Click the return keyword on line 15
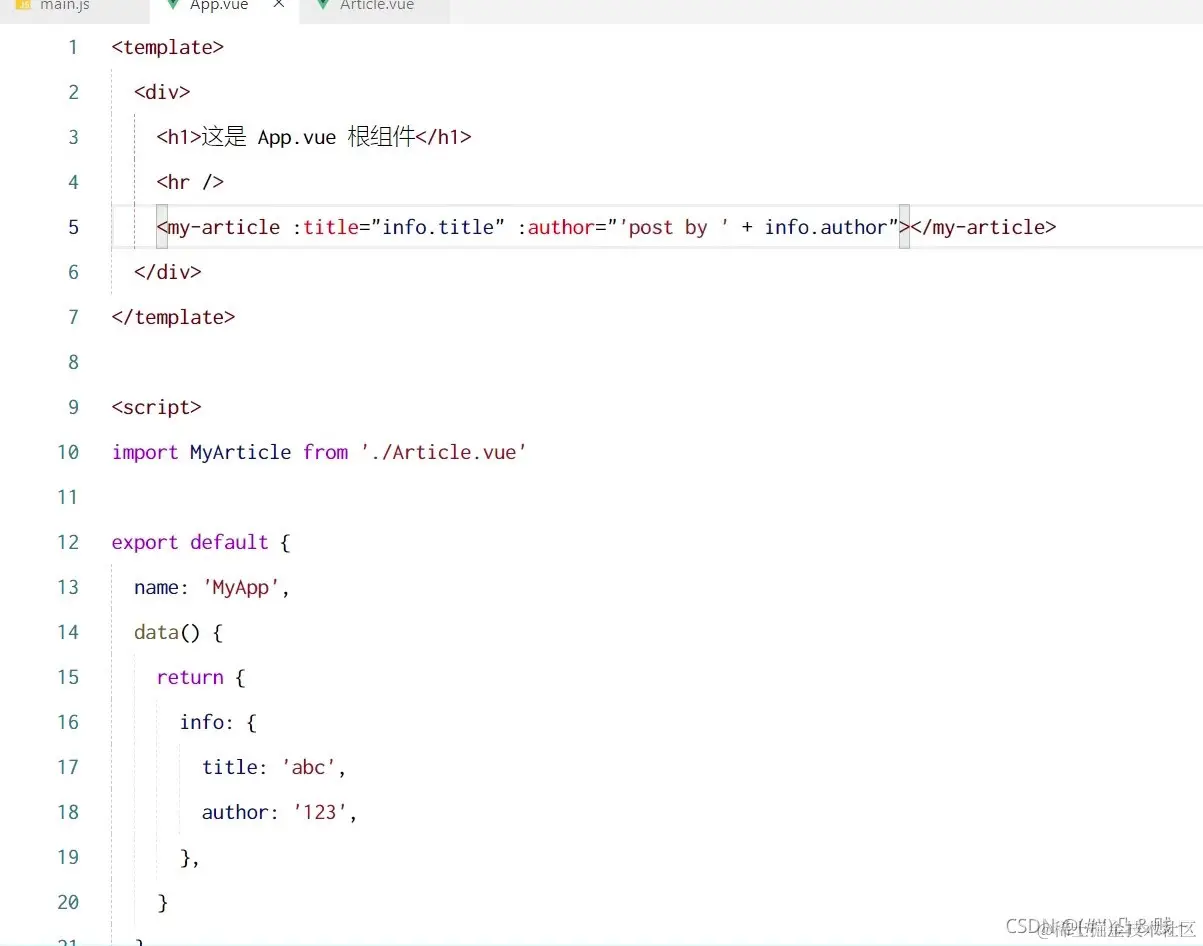1203x946 pixels. [x=190, y=678]
